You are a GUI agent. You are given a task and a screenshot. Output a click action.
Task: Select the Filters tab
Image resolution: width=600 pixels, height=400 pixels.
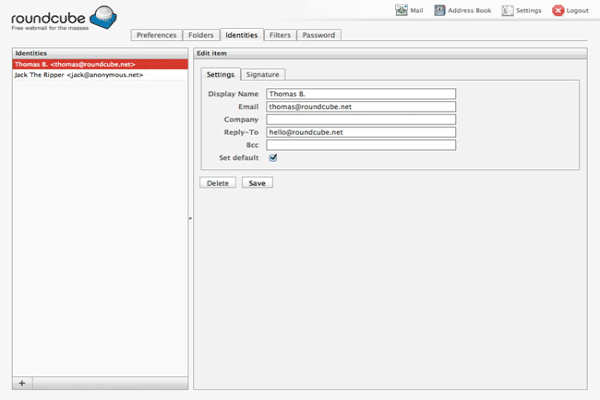click(x=280, y=35)
